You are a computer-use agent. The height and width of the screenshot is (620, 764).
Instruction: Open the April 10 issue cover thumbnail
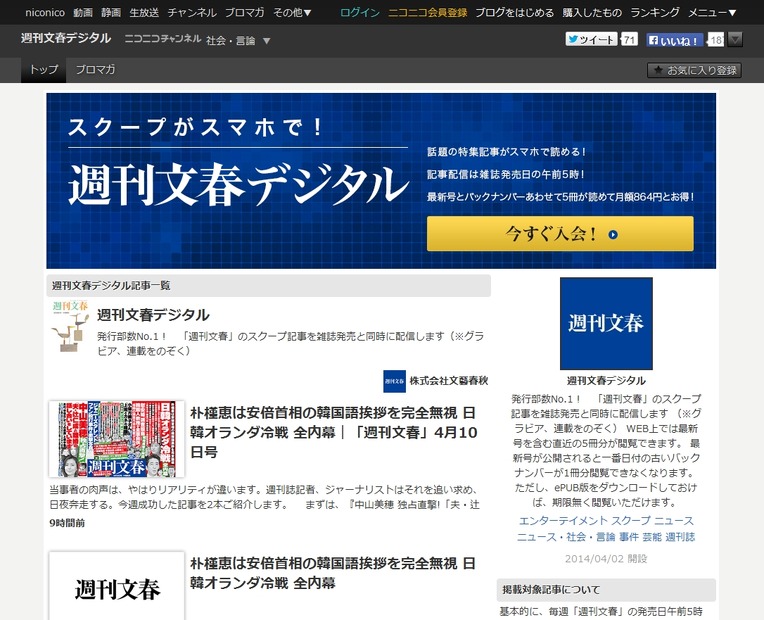(x=116, y=439)
